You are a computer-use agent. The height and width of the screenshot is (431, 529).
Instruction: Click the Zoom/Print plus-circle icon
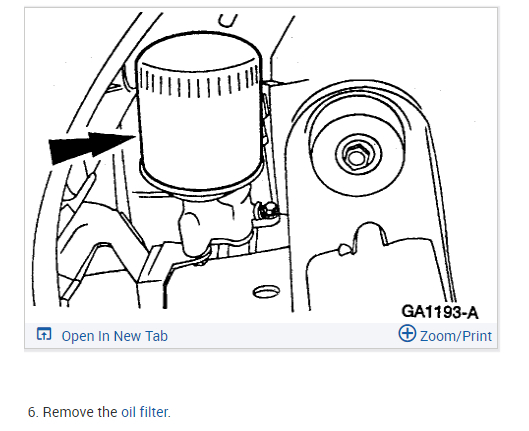coord(407,333)
